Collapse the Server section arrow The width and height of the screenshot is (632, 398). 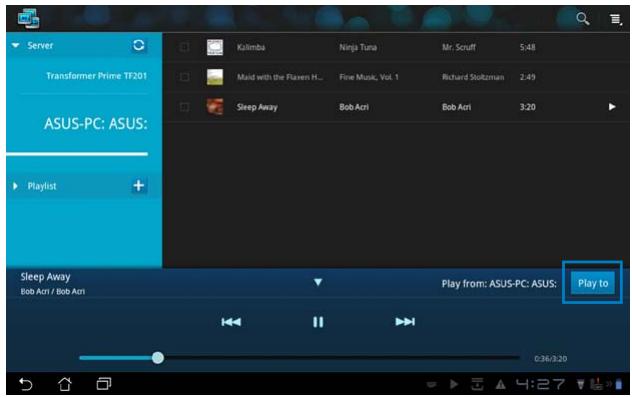coord(16,45)
